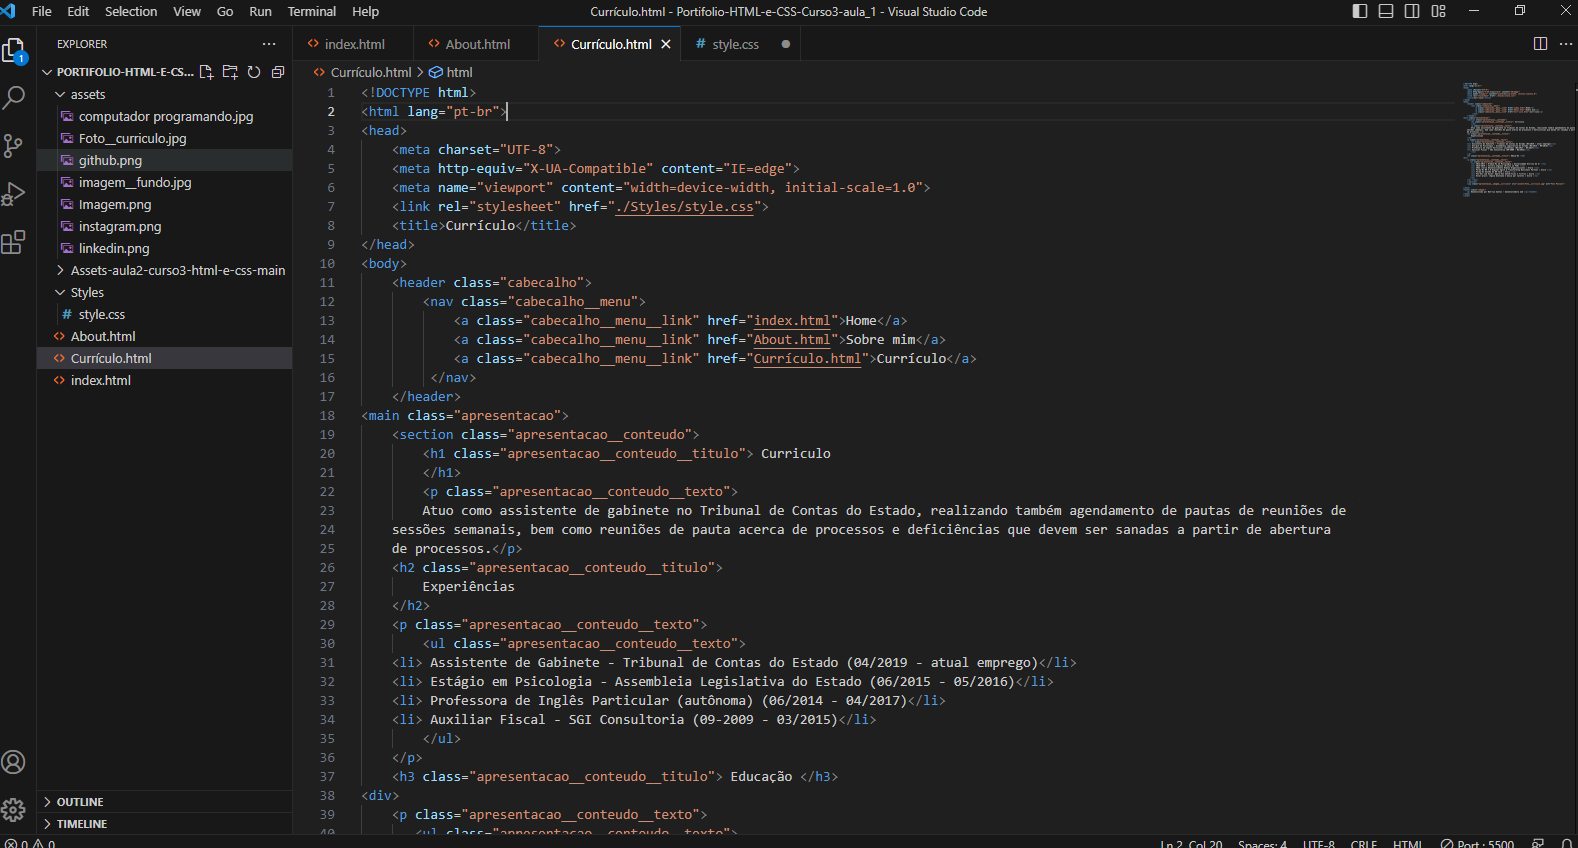Change the HTML language mode
Viewport: 1578px width, 848px height.
[1408, 843]
